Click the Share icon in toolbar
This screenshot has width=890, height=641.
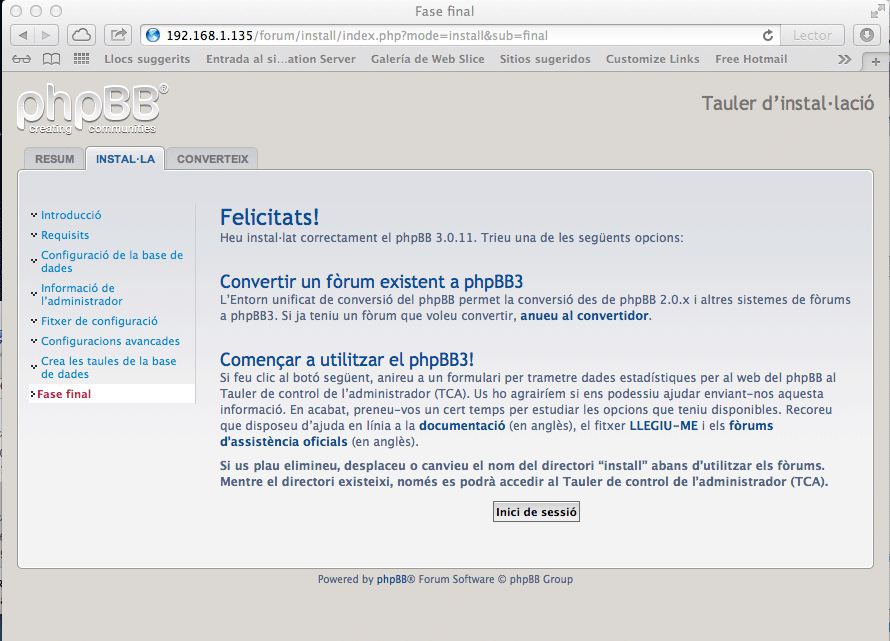(x=118, y=35)
